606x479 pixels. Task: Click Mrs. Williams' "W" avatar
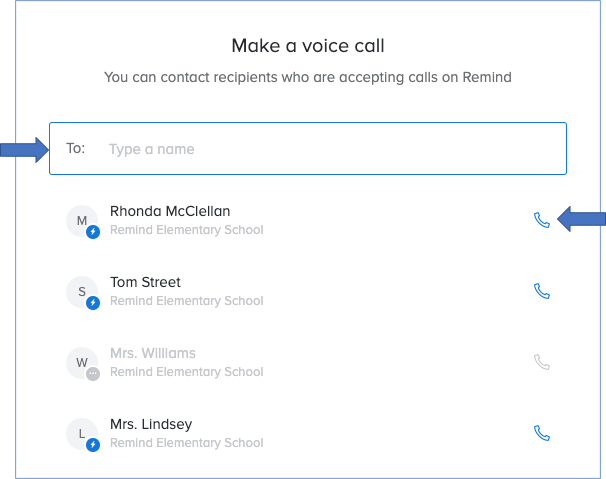(x=81, y=362)
